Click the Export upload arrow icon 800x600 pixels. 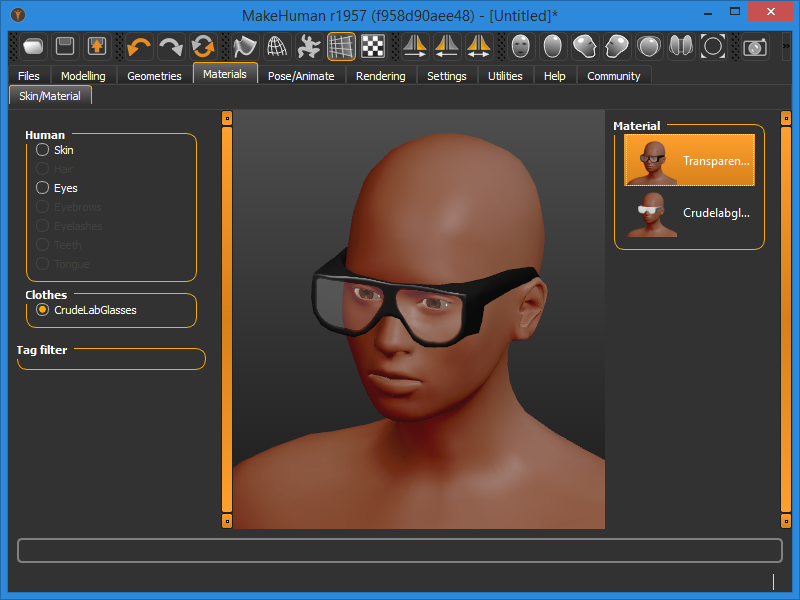coord(97,47)
